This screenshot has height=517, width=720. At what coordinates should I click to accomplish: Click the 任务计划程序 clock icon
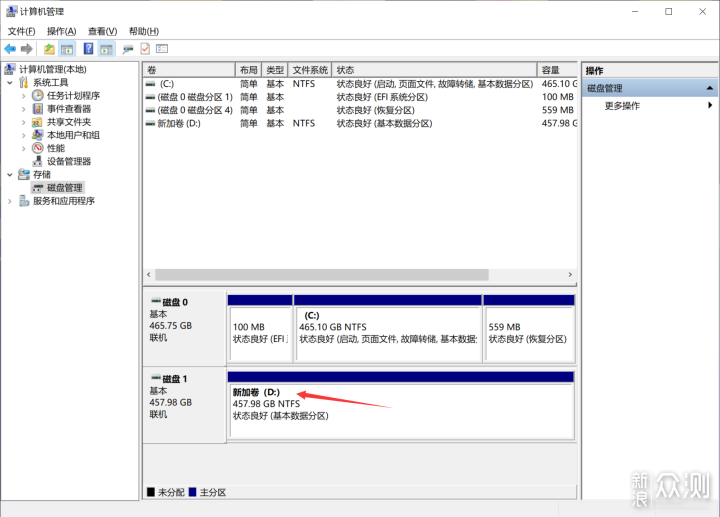pyautogui.click(x=38, y=96)
